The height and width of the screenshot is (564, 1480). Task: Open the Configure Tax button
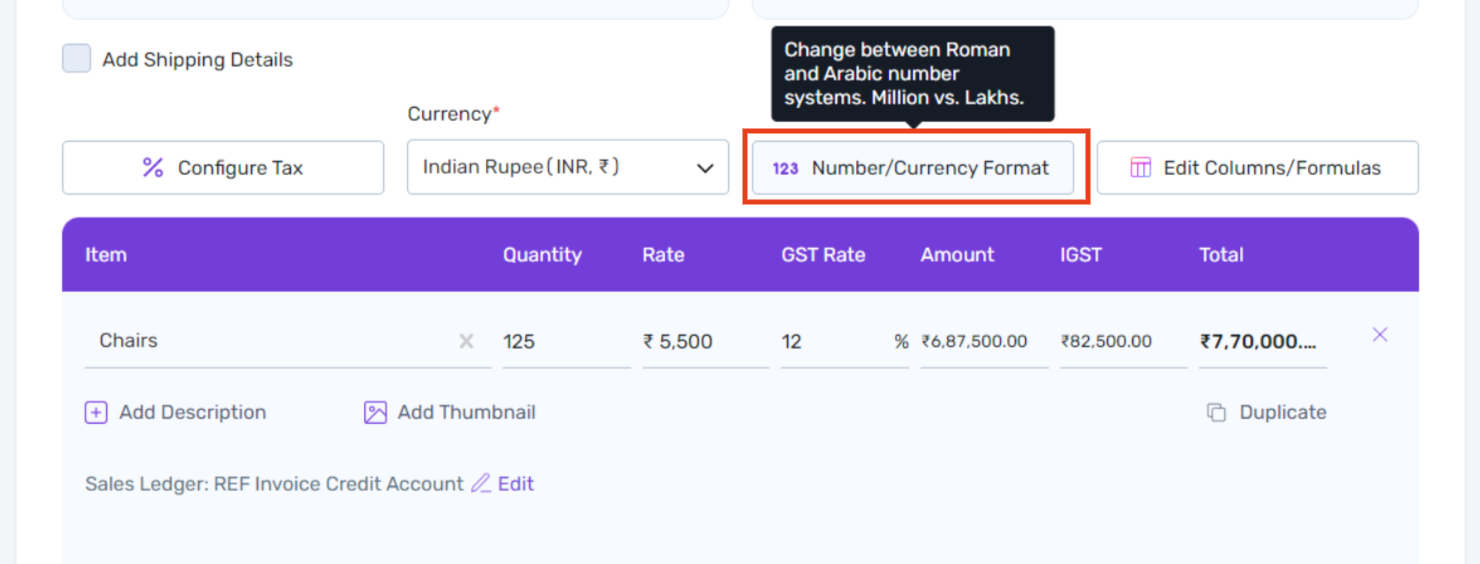[223, 168]
